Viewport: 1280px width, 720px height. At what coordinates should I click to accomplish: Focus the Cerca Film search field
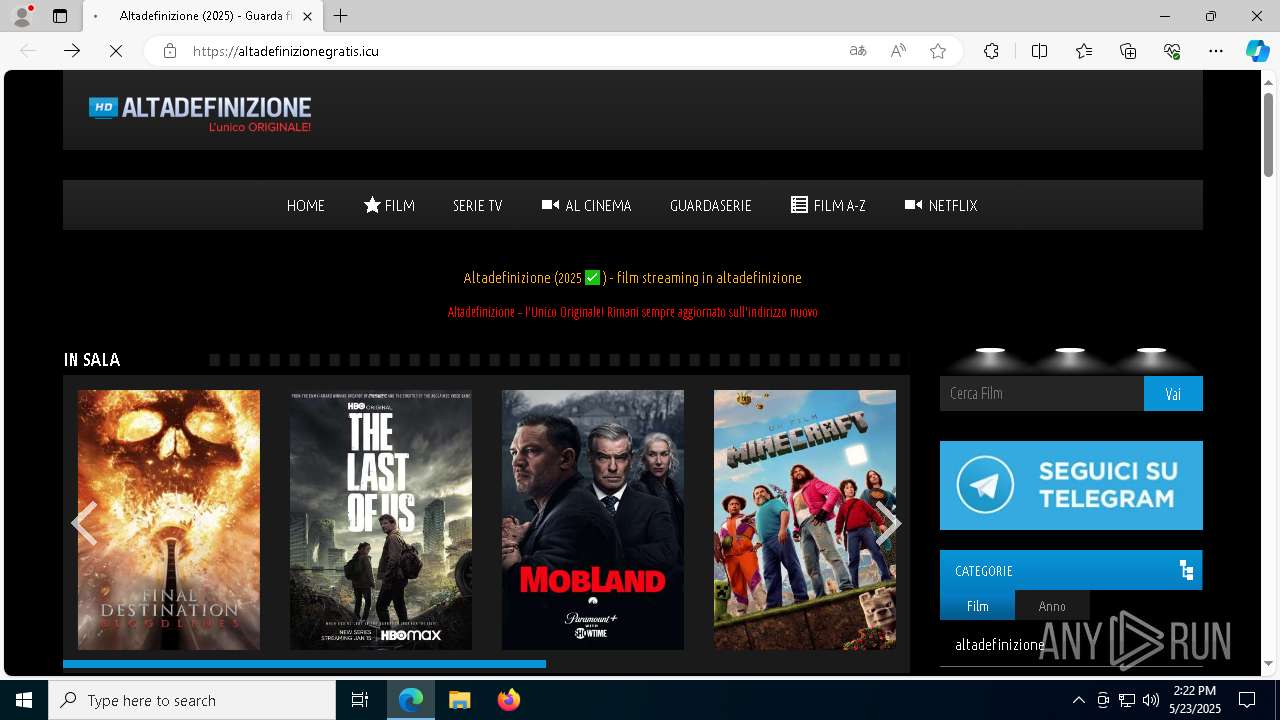[x=1042, y=393]
